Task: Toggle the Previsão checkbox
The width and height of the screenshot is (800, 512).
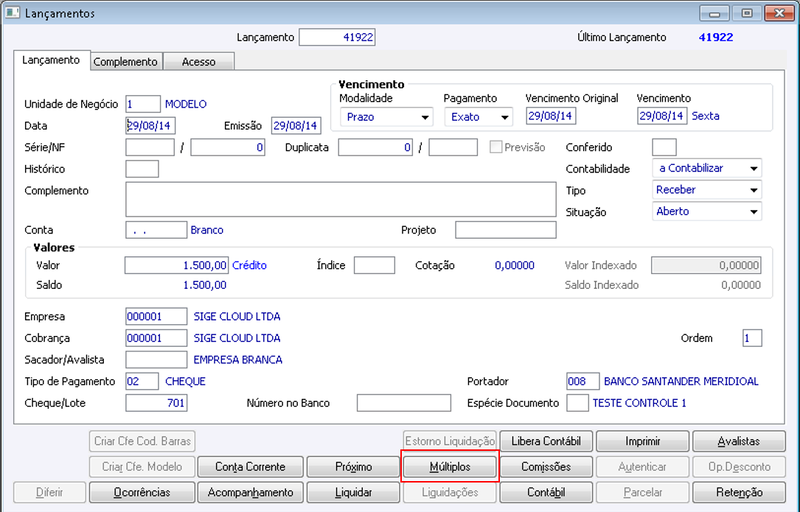Action: point(495,147)
